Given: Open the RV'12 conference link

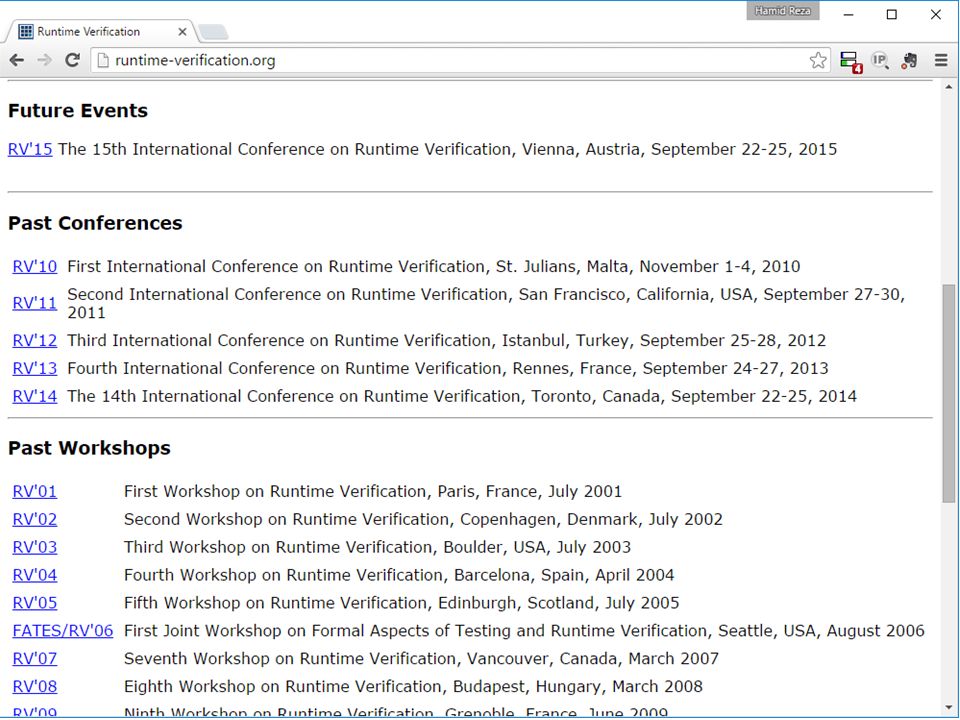Looking at the screenshot, I should point(35,340).
